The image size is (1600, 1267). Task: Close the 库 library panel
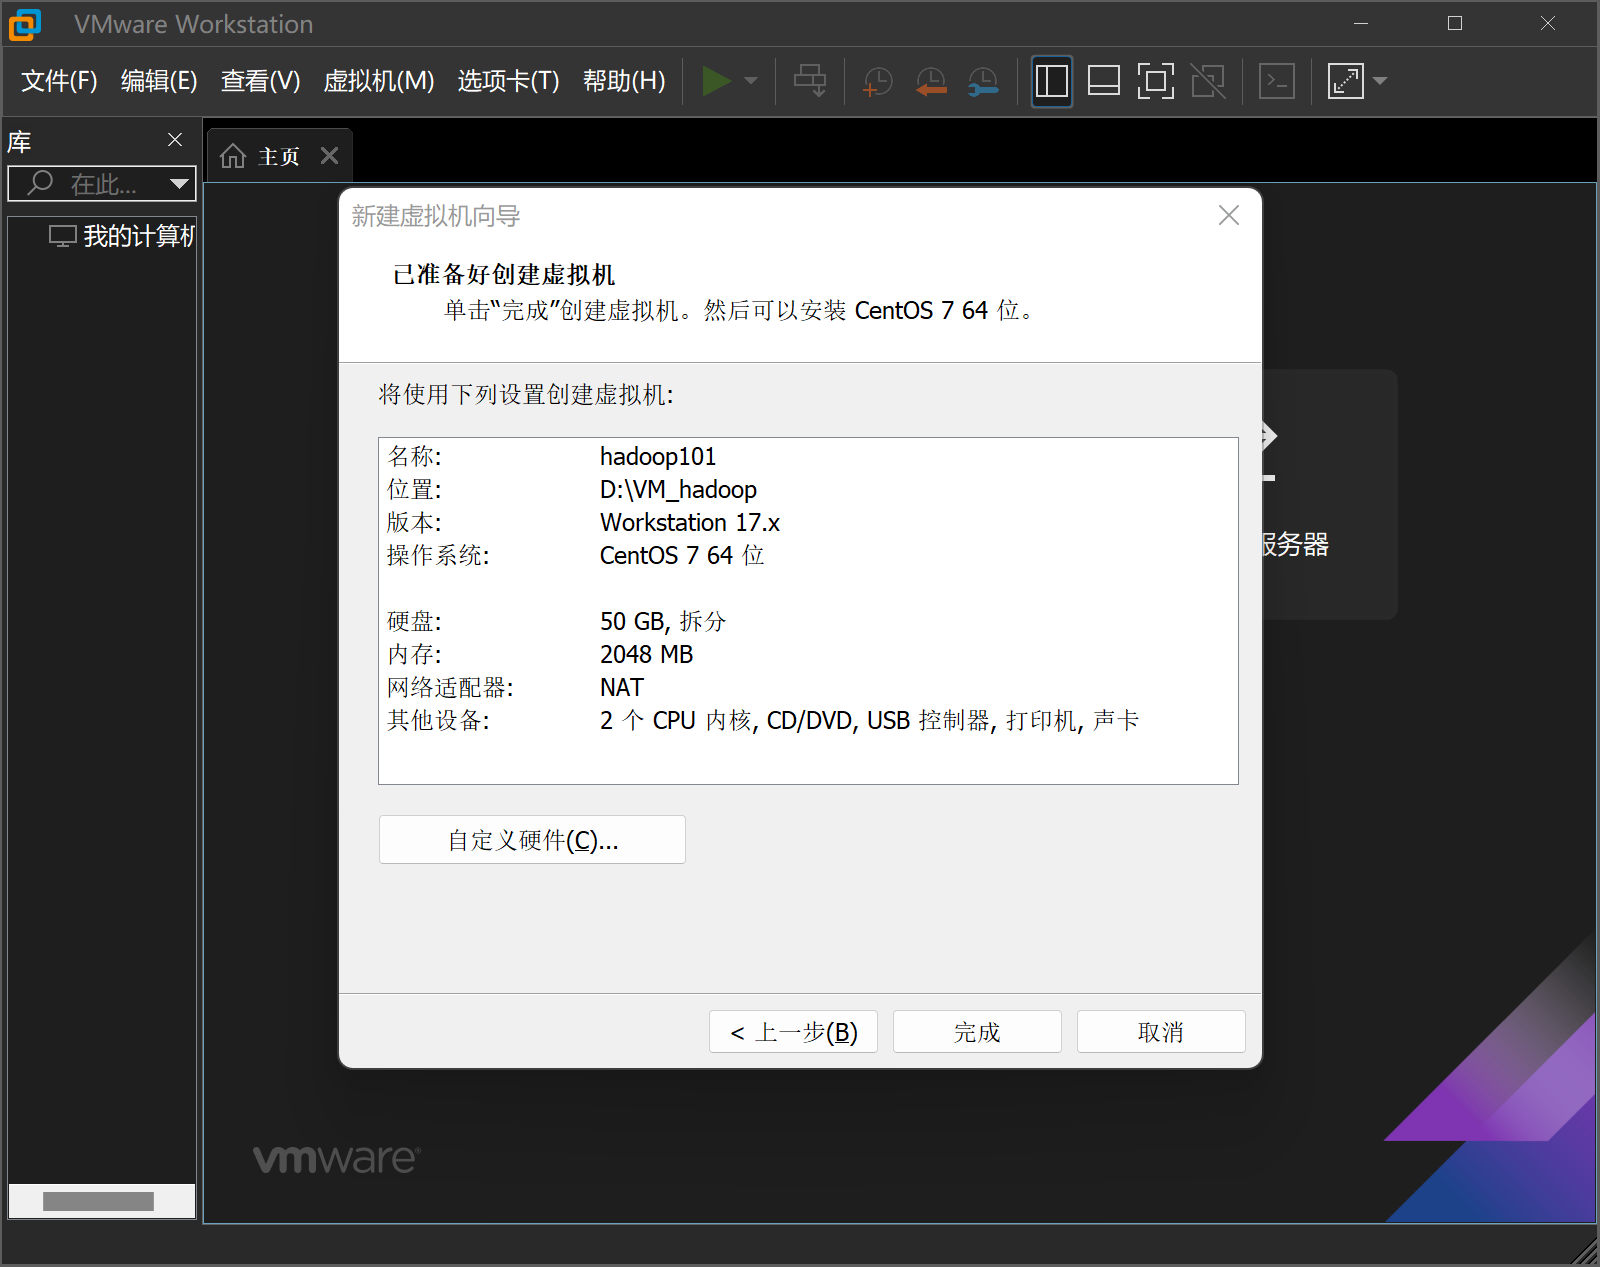[175, 140]
